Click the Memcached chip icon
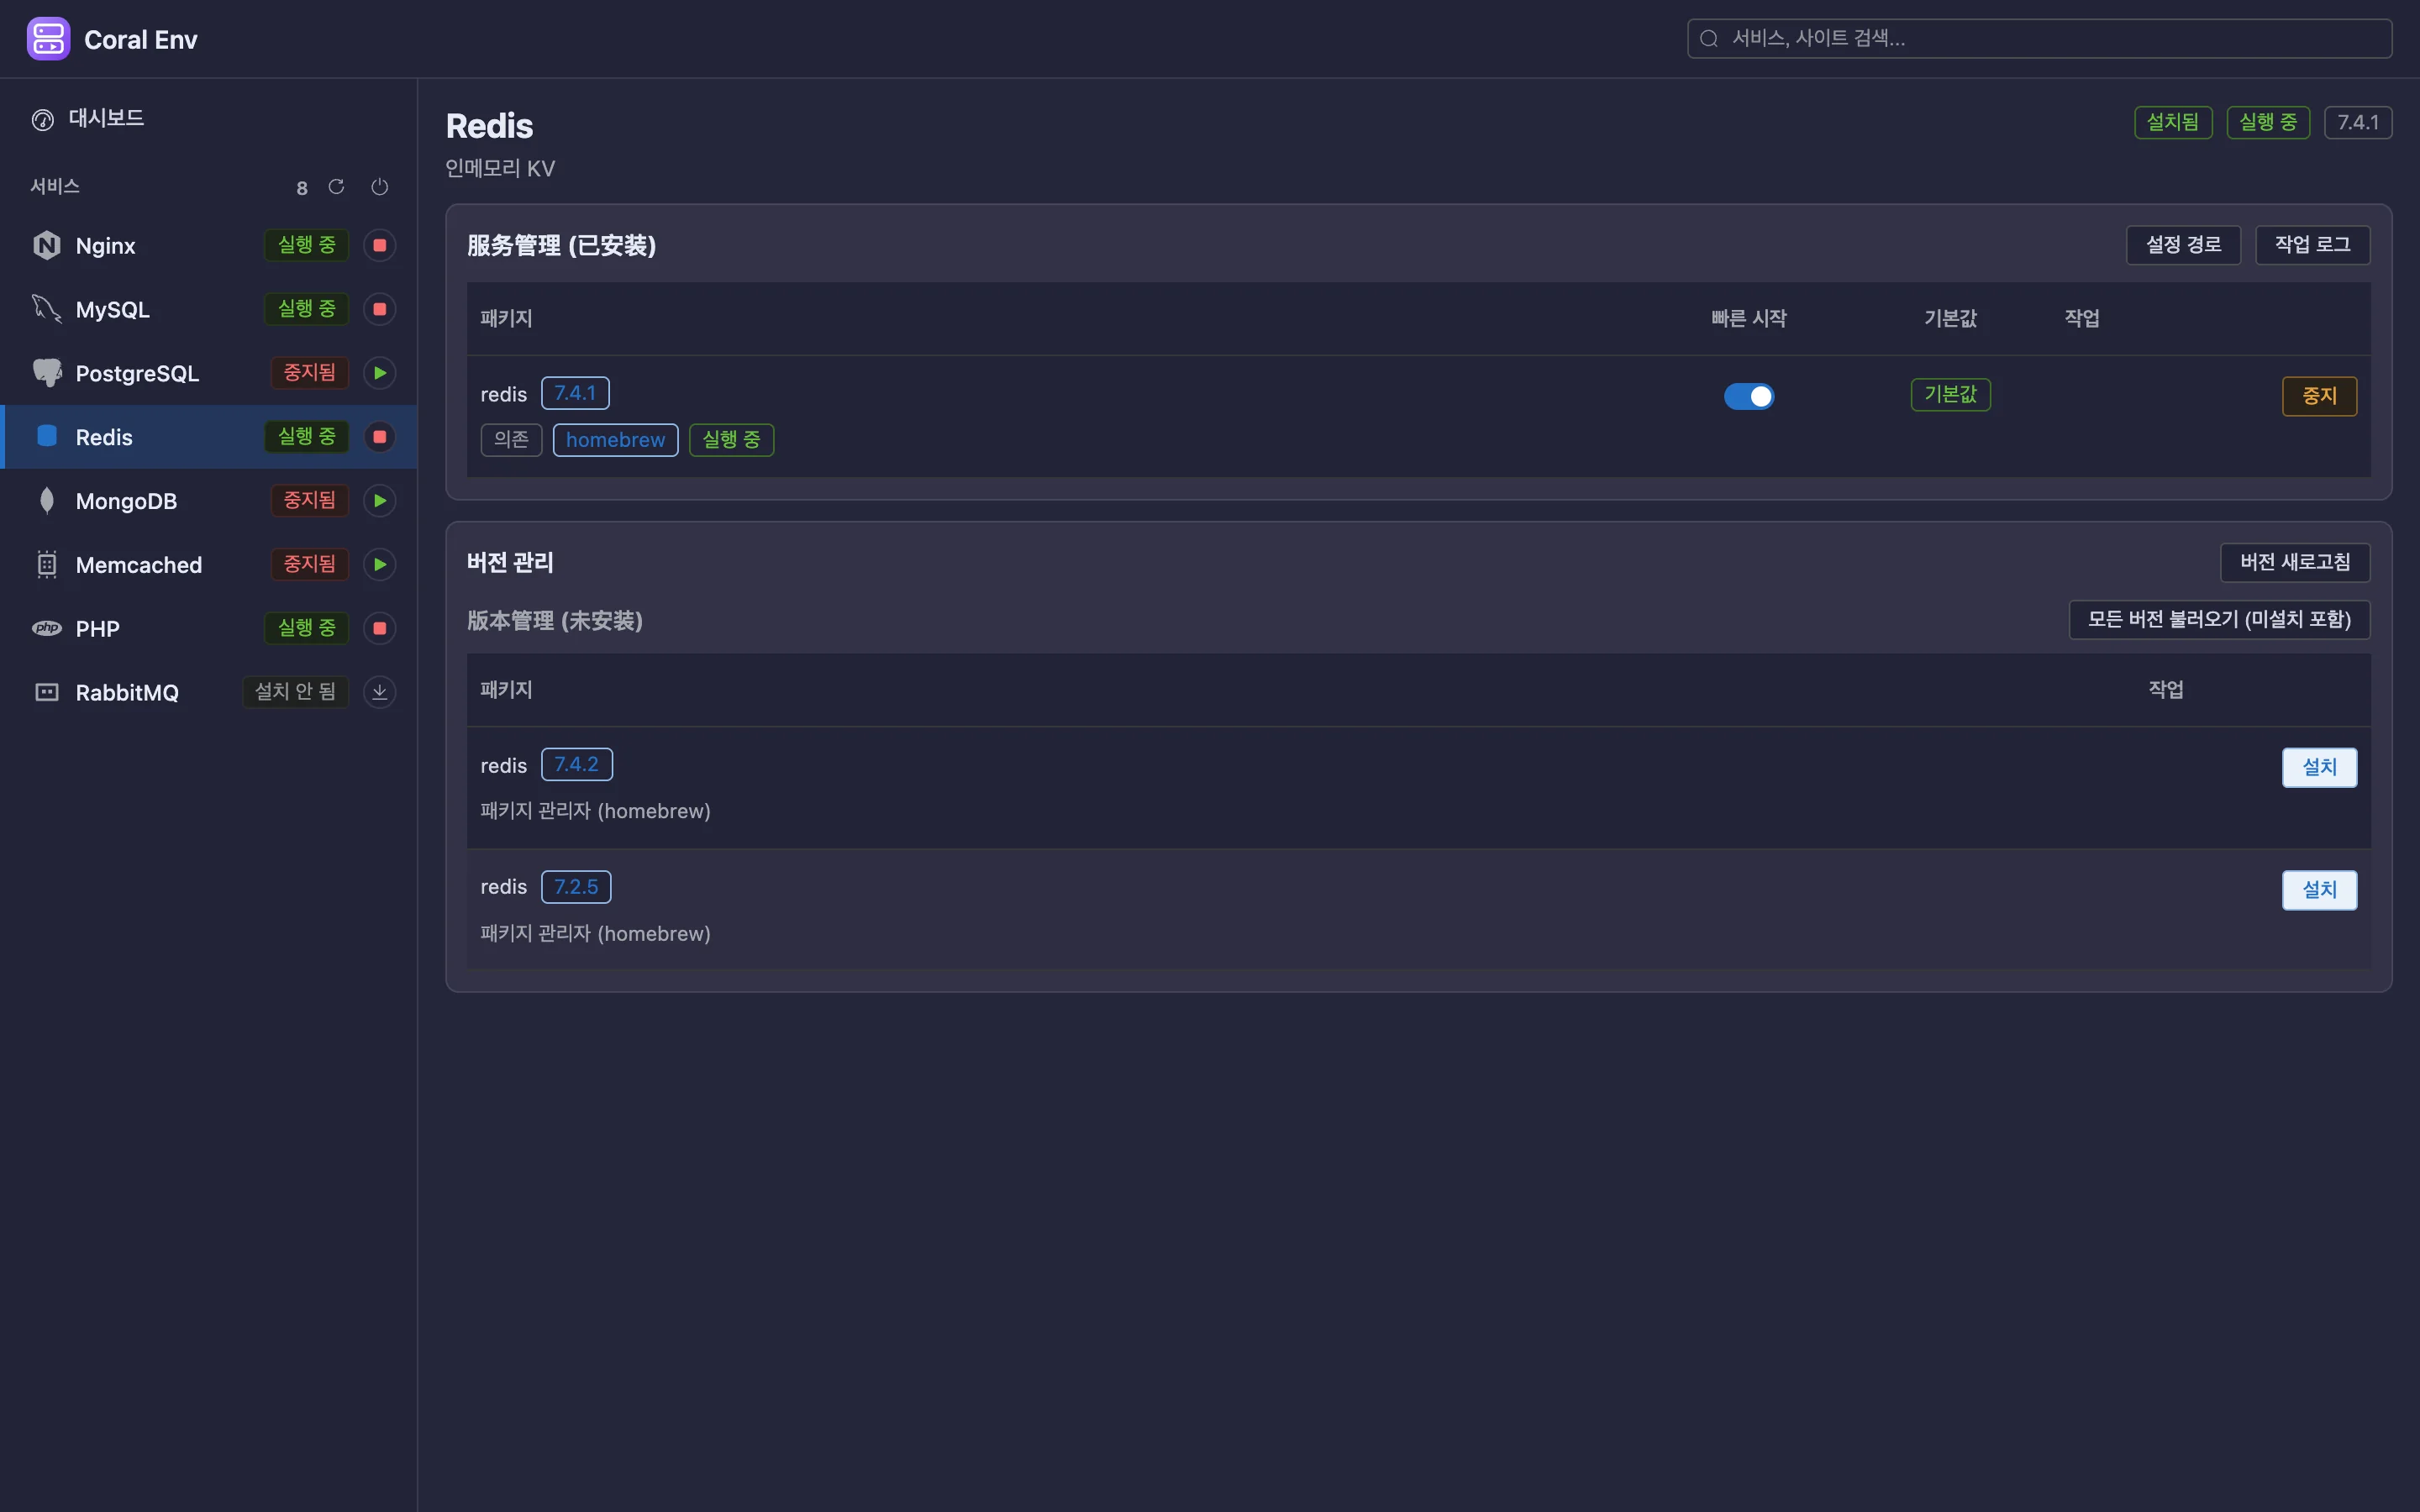Image resolution: width=2420 pixels, height=1512 pixels. (x=47, y=565)
